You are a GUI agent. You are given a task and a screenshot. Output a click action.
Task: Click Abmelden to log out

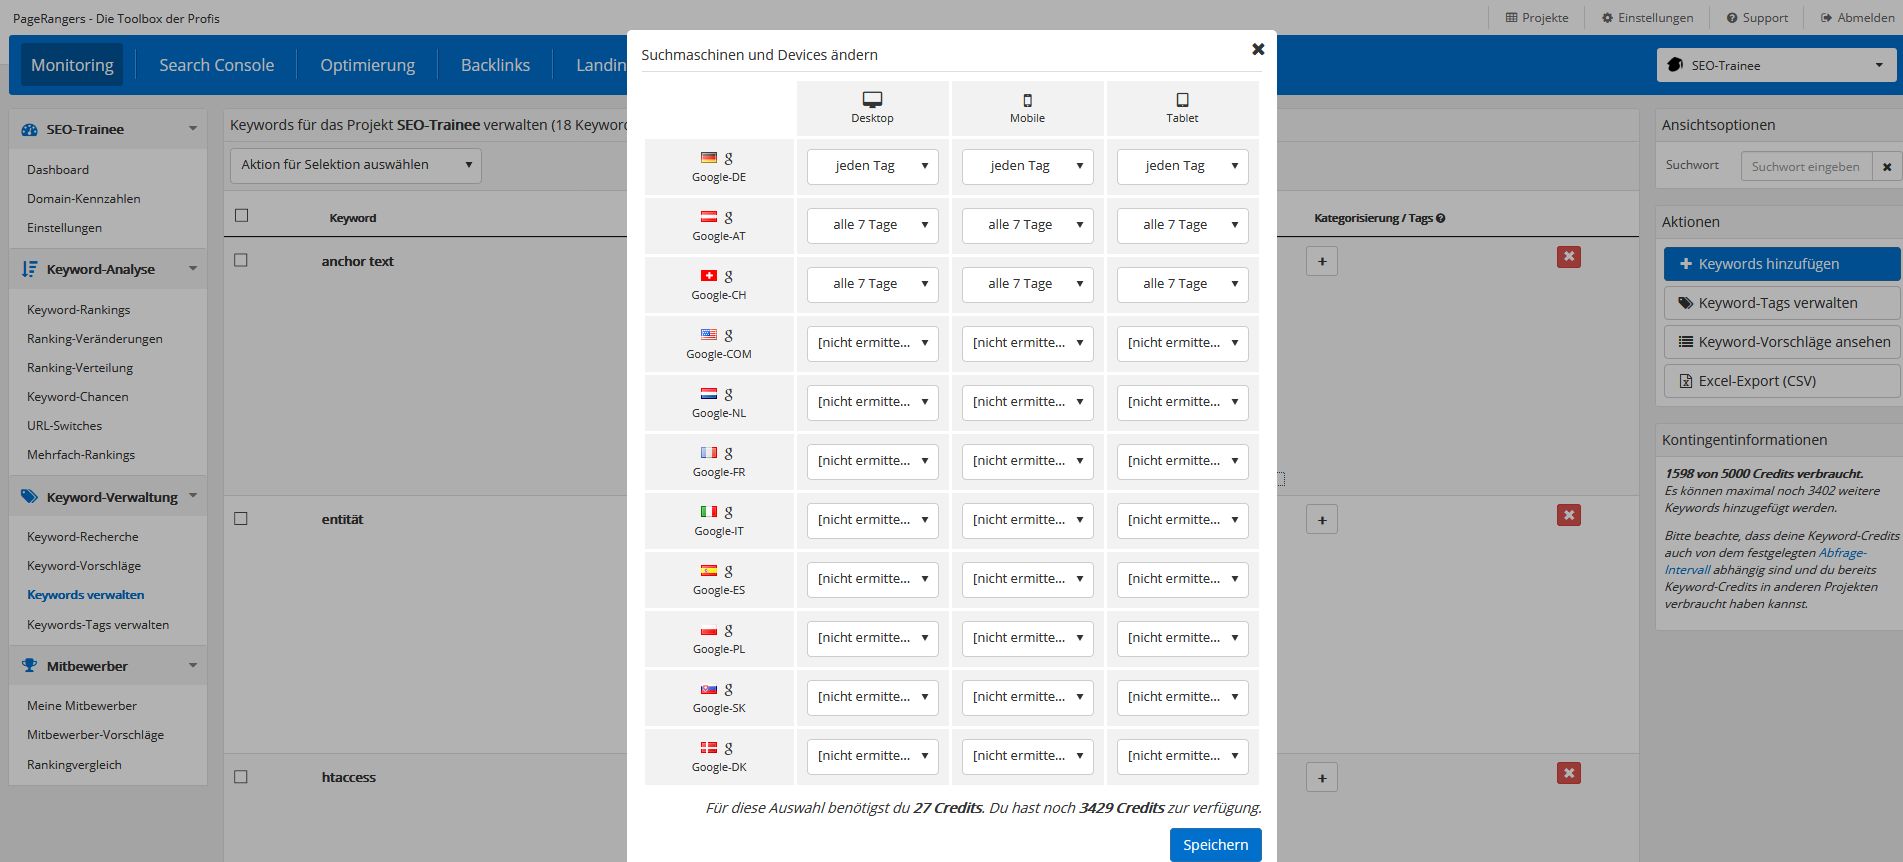[x=1857, y=18]
